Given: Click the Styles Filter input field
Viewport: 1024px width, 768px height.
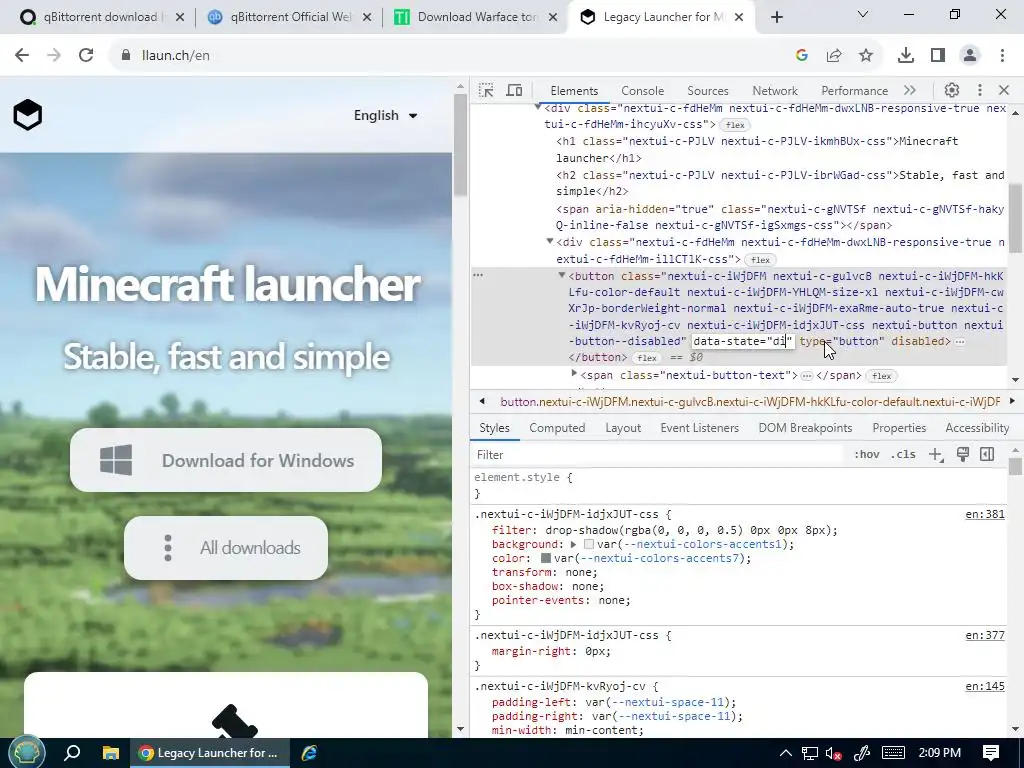Looking at the screenshot, I should (656, 455).
